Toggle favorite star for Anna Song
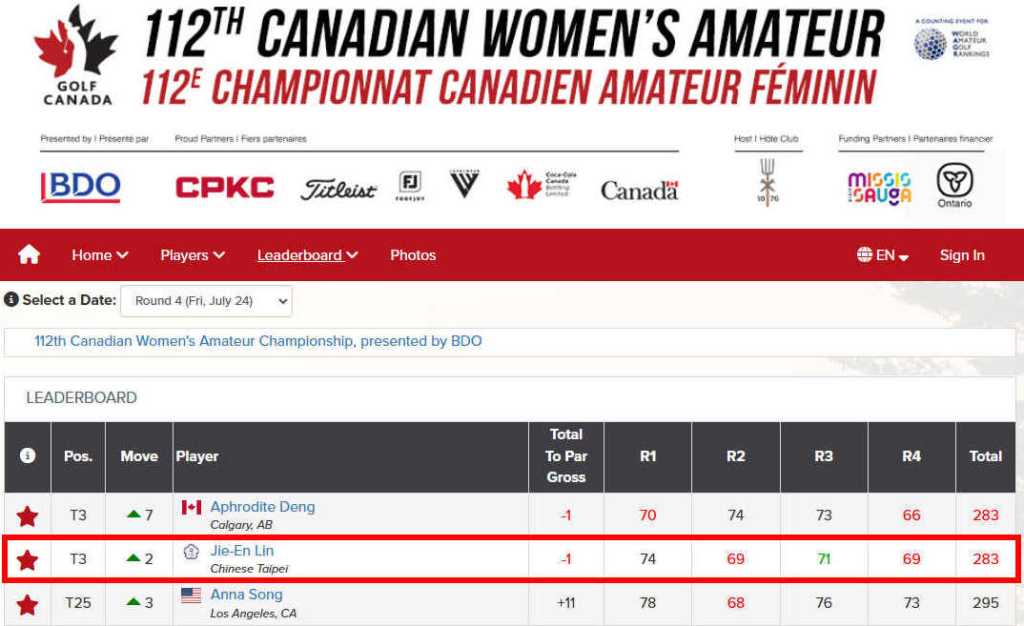This screenshot has height=626, width=1024. coord(27,605)
